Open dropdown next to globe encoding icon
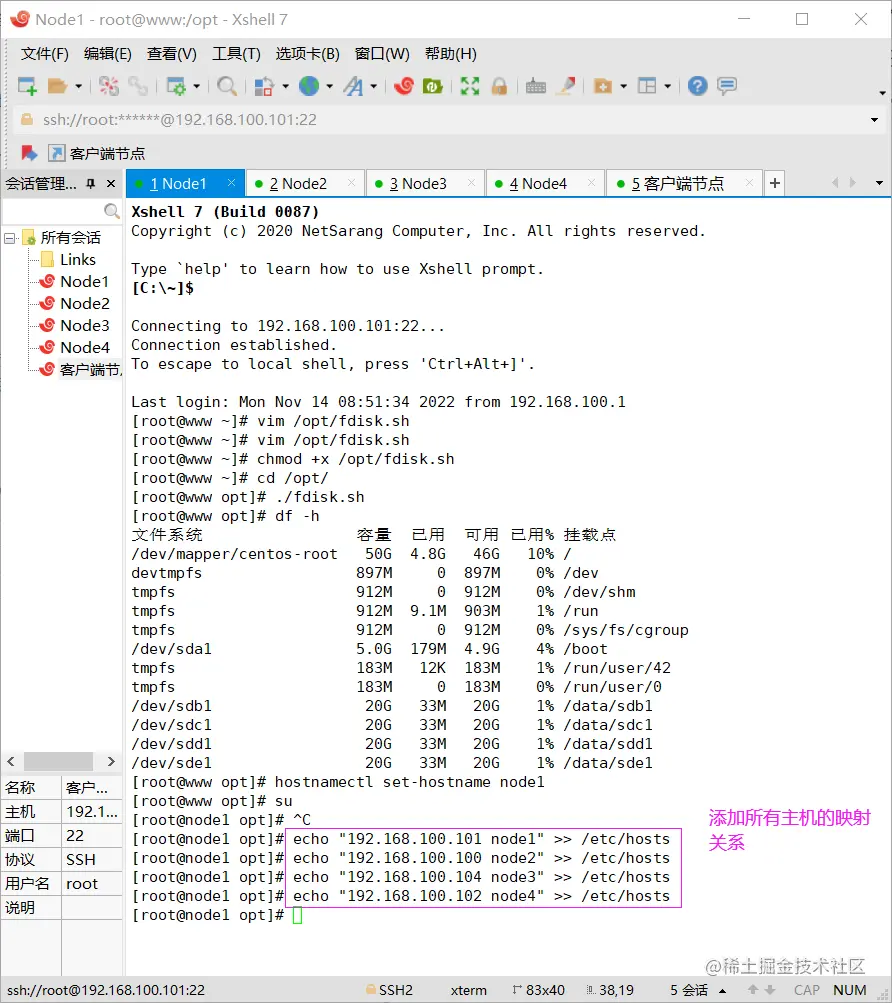892x1003 pixels. [330, 86]
